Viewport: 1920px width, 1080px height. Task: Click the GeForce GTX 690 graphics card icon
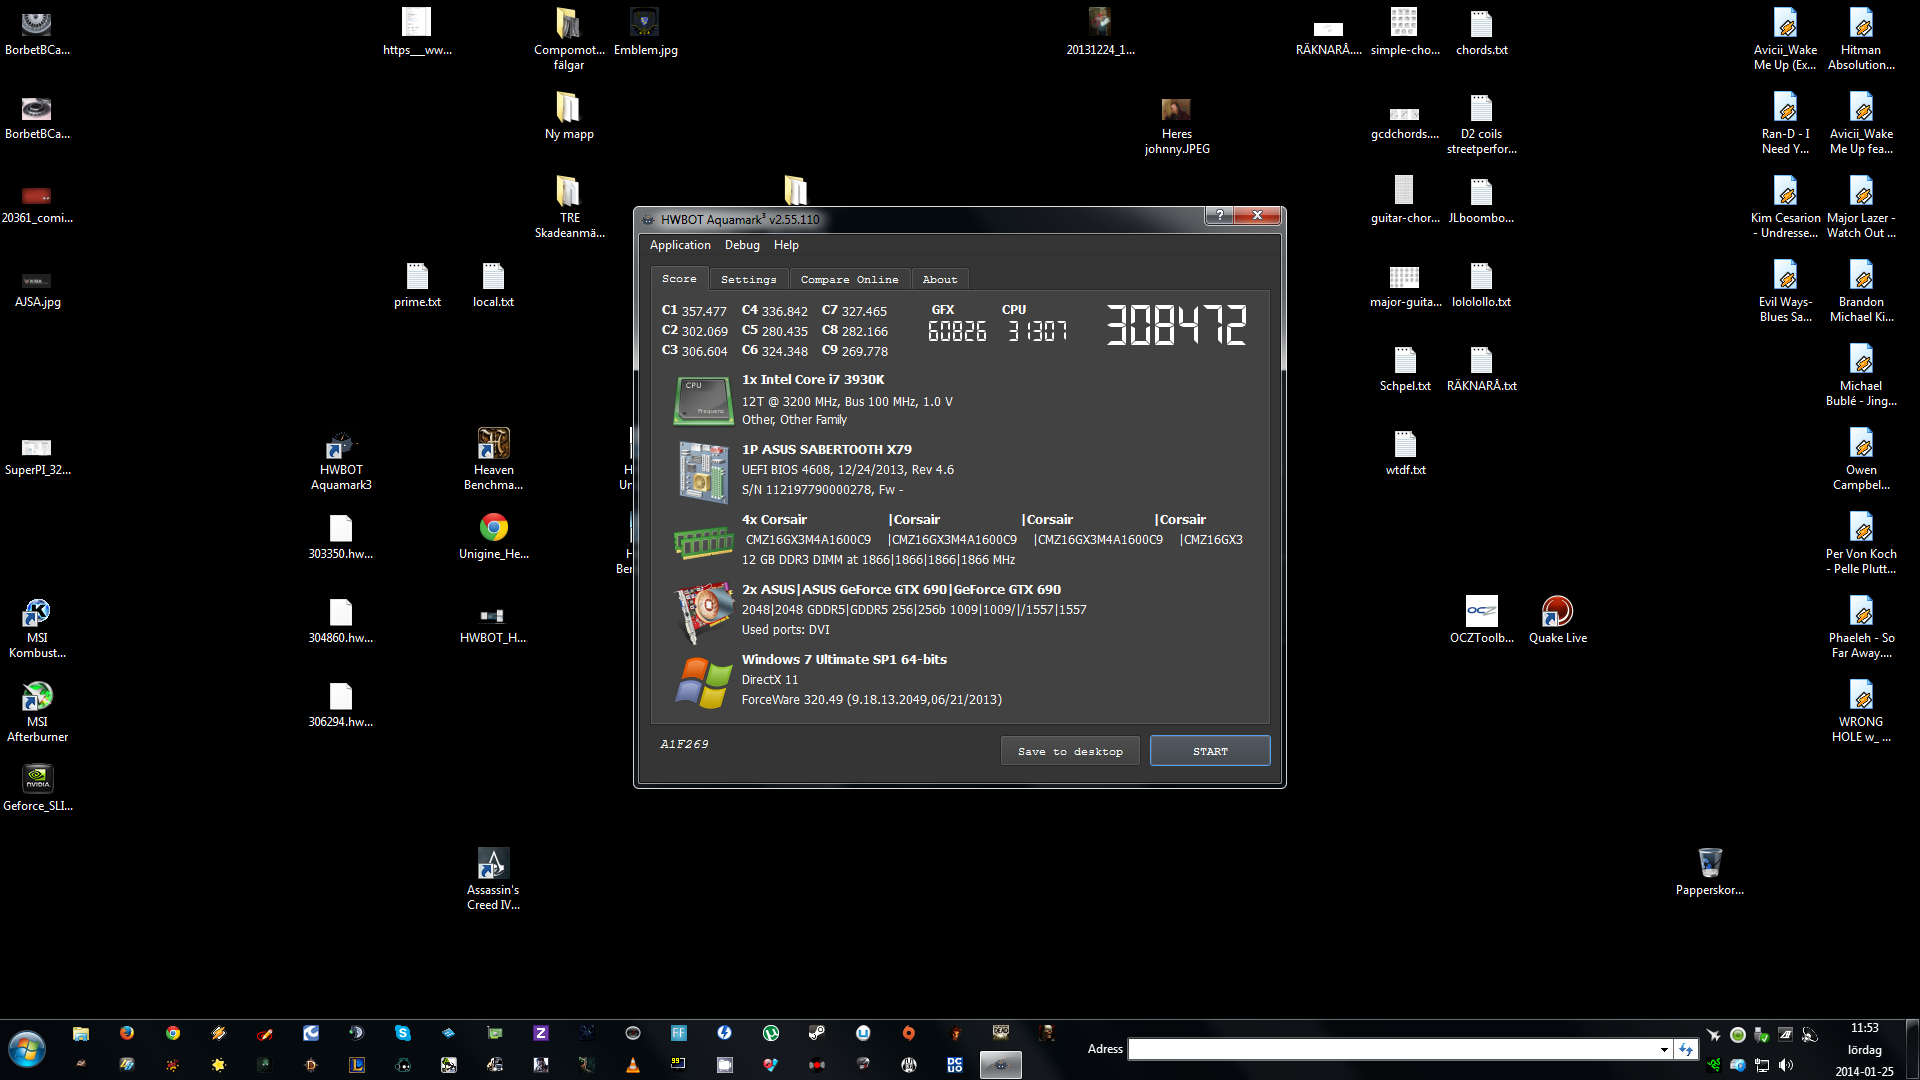(703, 610)
